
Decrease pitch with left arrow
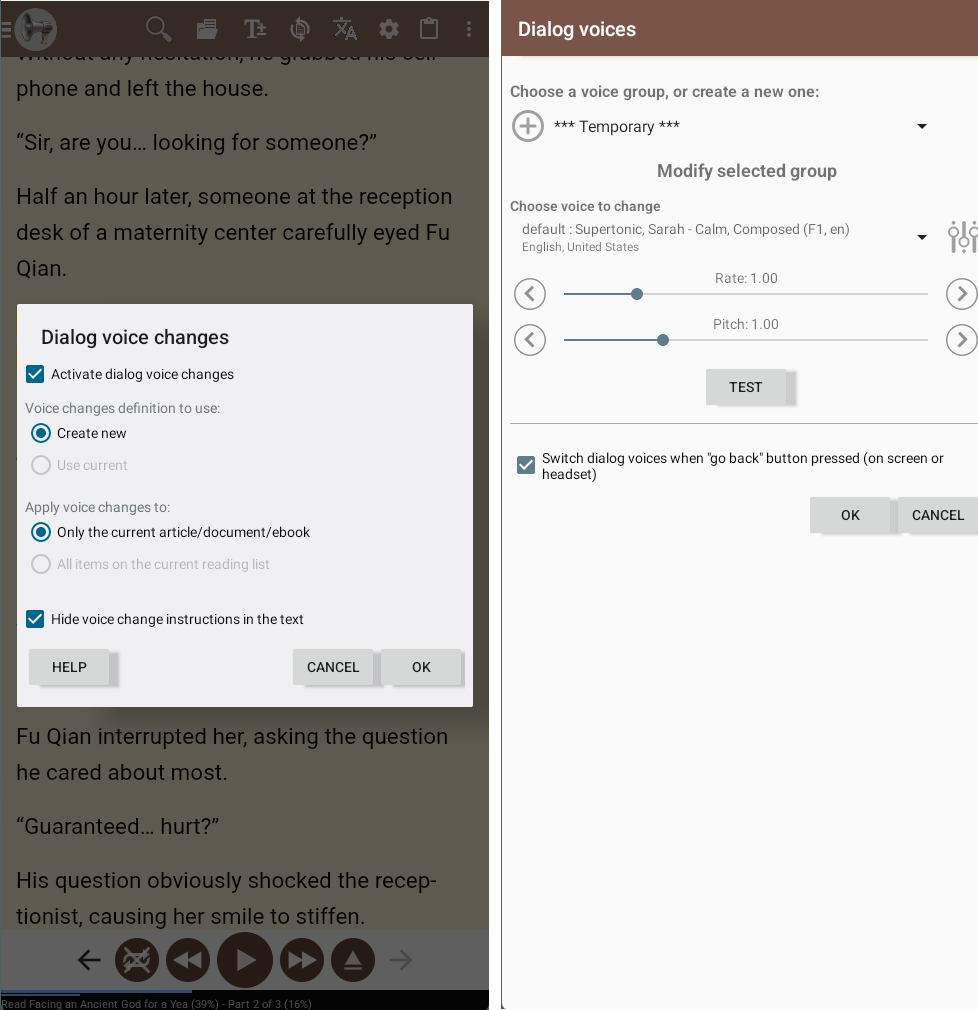pyautogui.click(x=530, y=340)
